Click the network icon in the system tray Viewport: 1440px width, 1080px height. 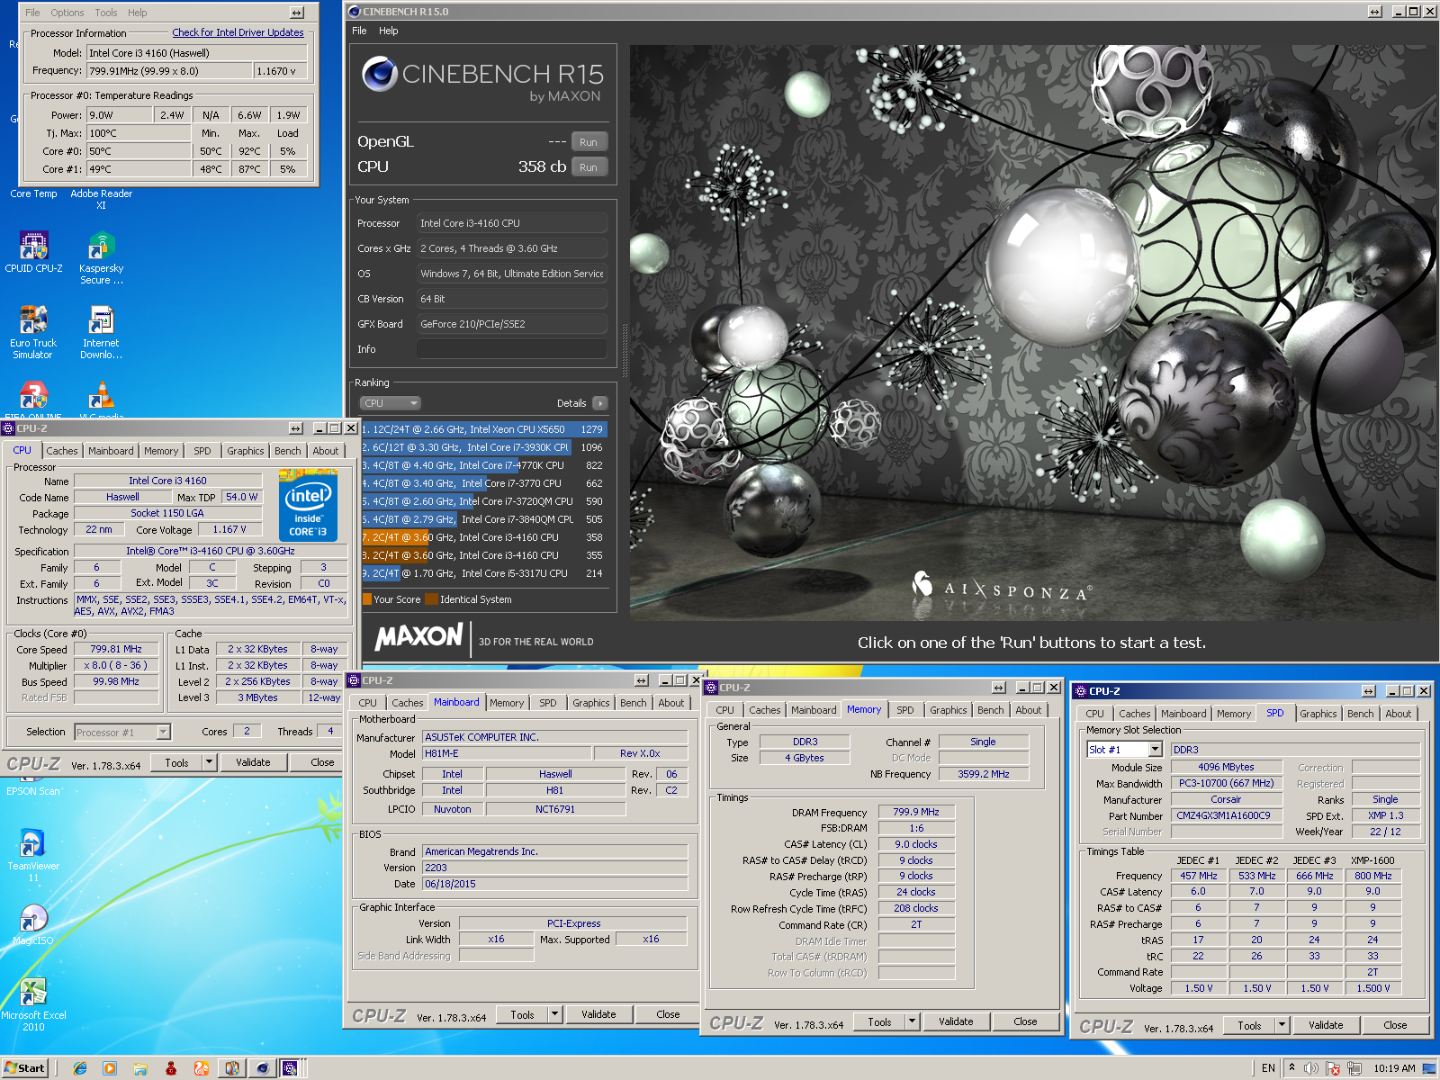[x=1354, y=1068]
